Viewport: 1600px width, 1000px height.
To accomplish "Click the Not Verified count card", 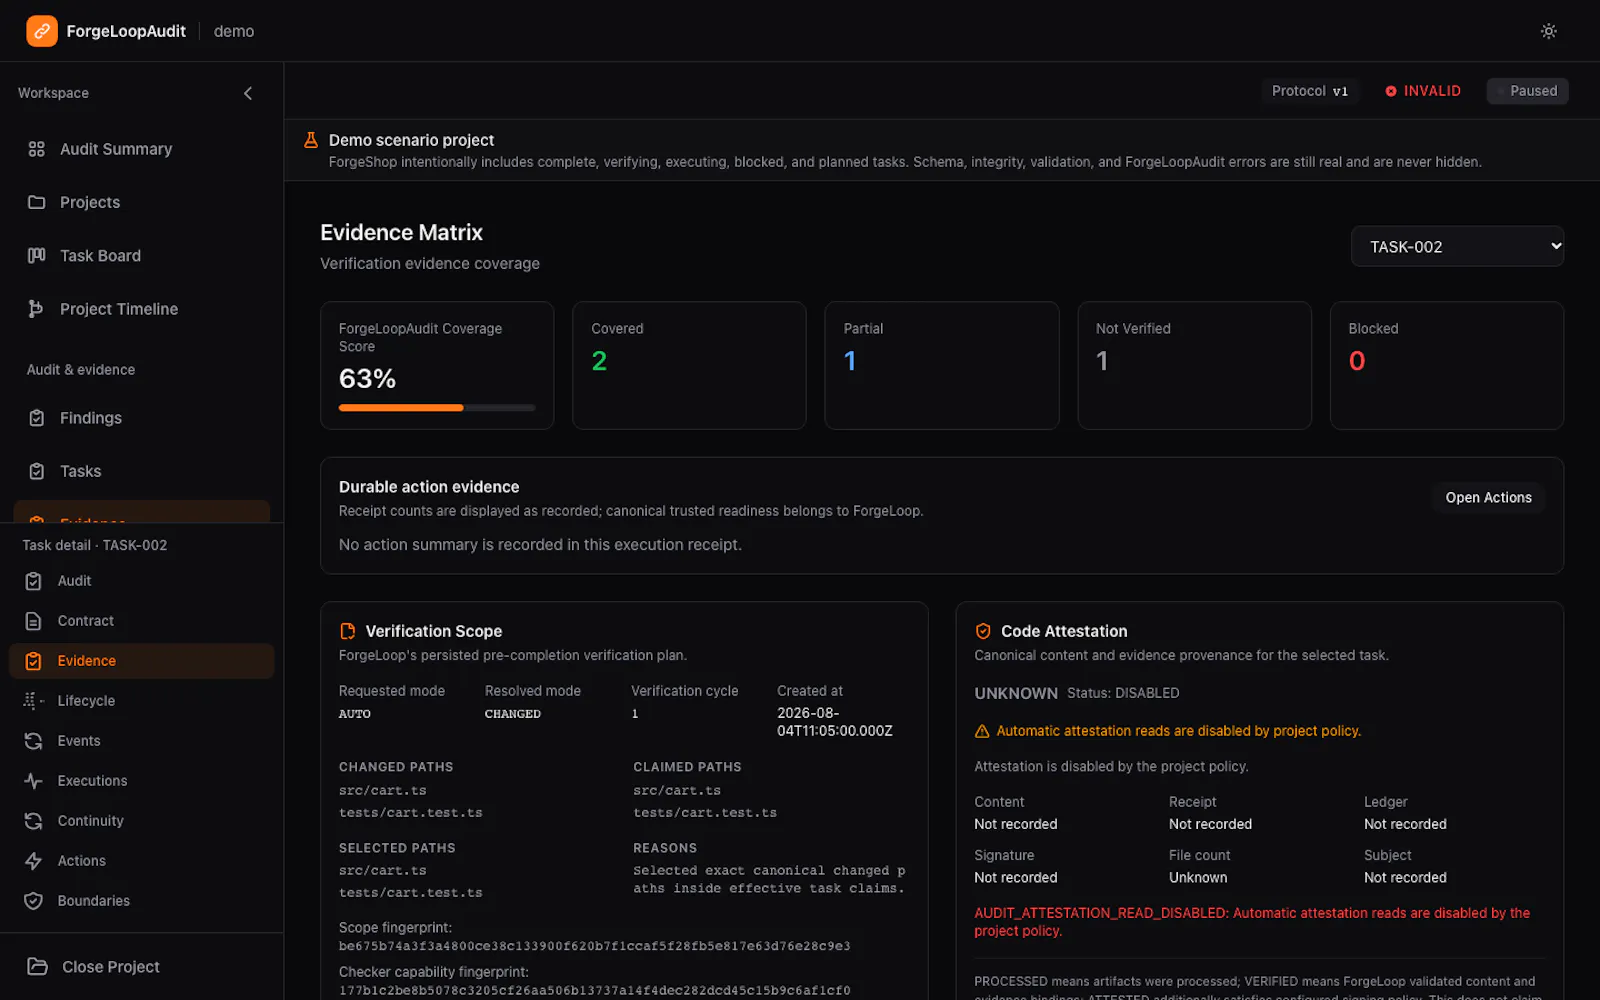I will (1194, 365).
